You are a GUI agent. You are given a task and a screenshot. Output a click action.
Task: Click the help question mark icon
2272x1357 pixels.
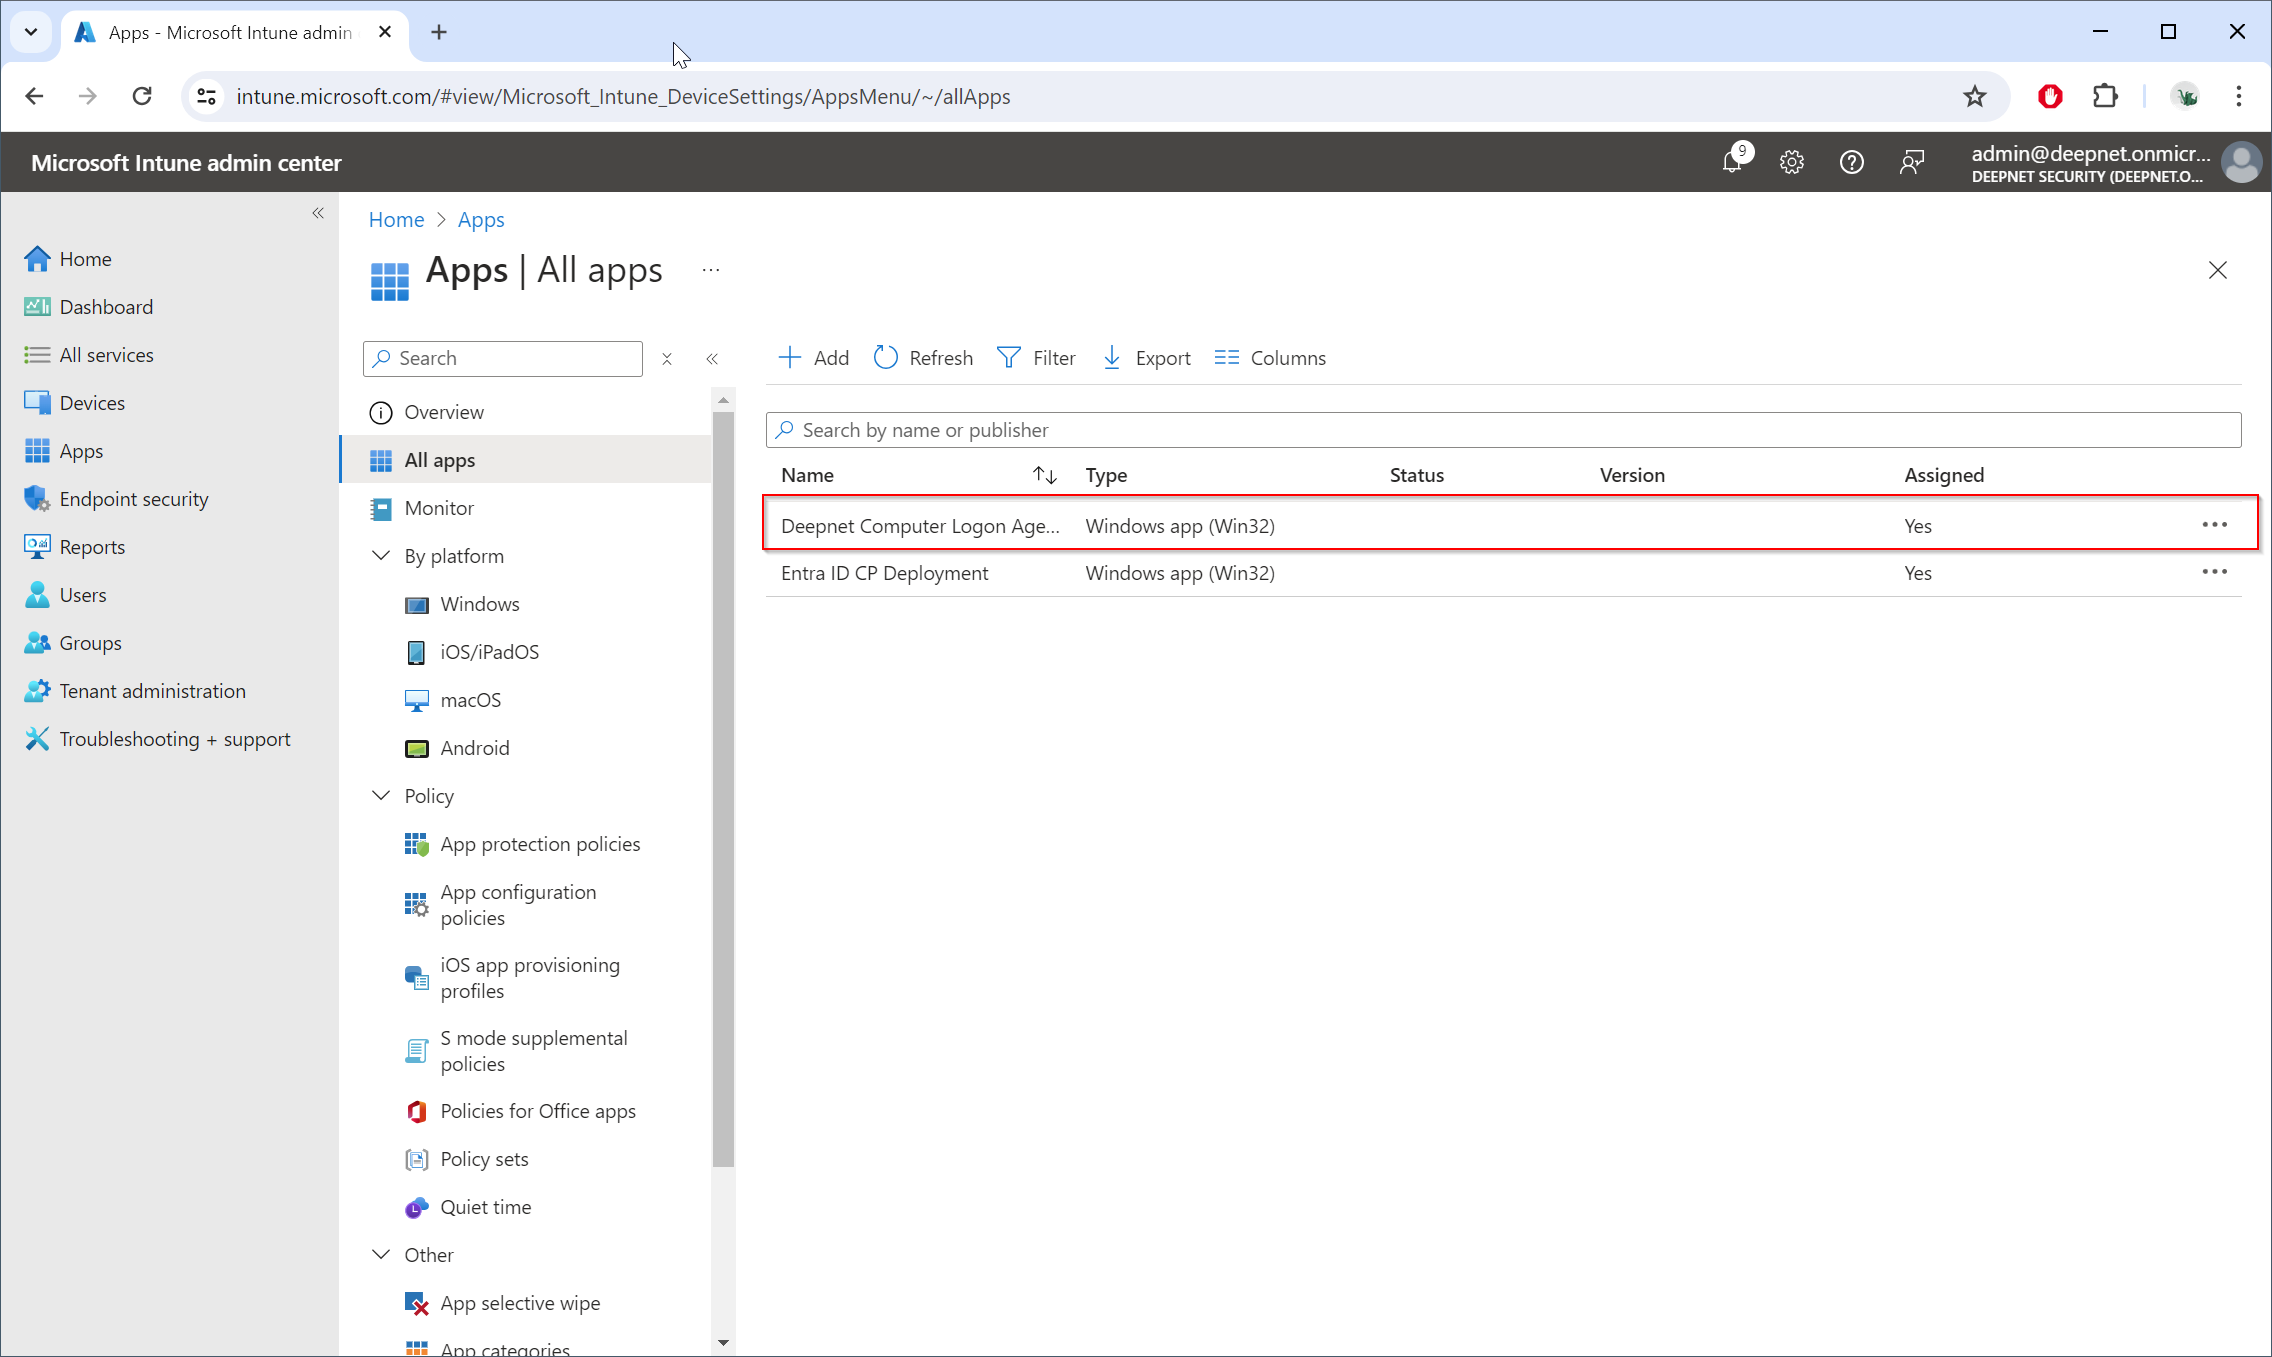tap(1851, 162)
